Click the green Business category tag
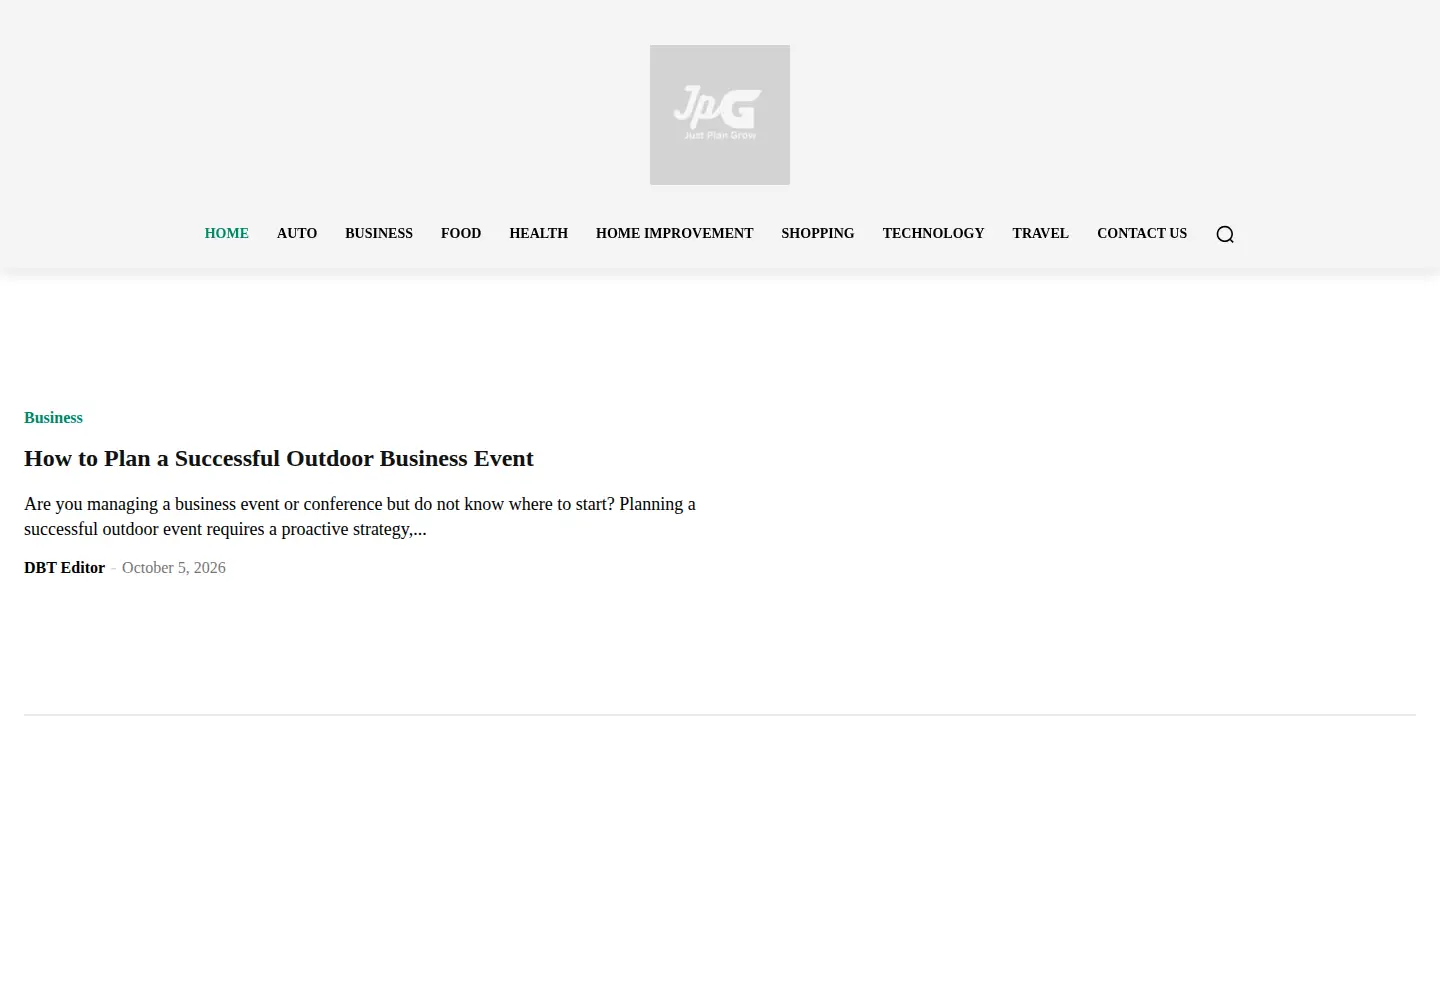Image resolution: width=1440 pixels, height=1000 pixels. [54, 418]
